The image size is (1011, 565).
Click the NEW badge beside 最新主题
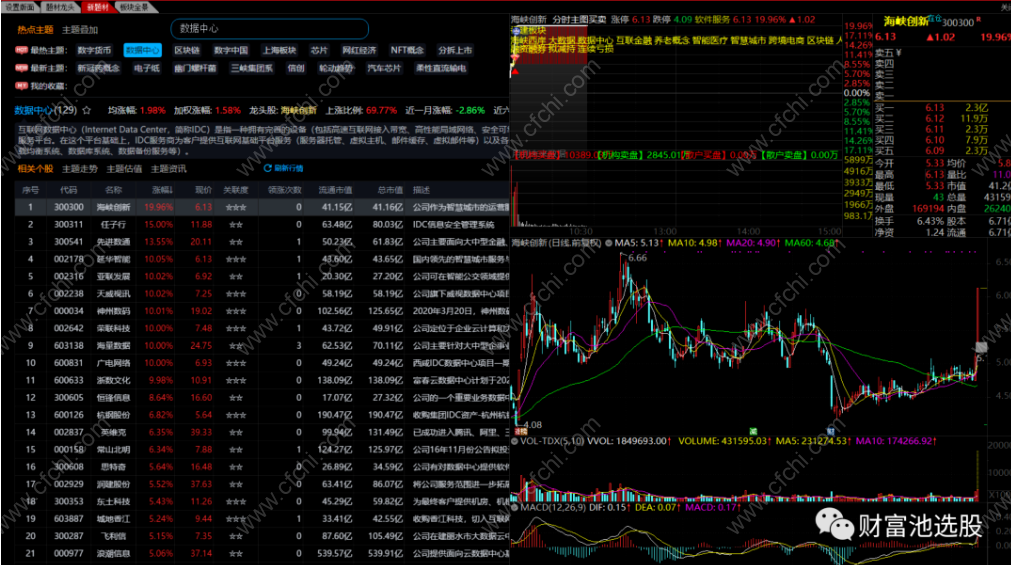[21, 68]
